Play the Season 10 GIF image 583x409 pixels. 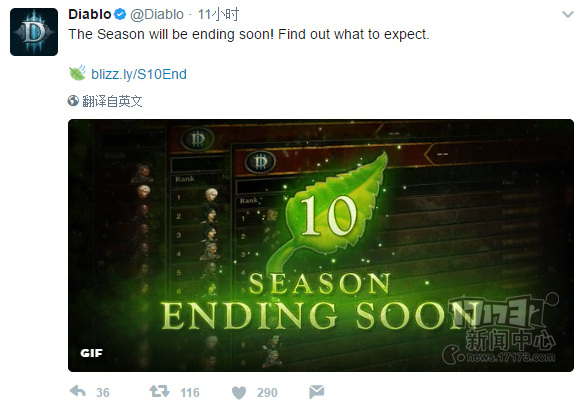[321, 245]
